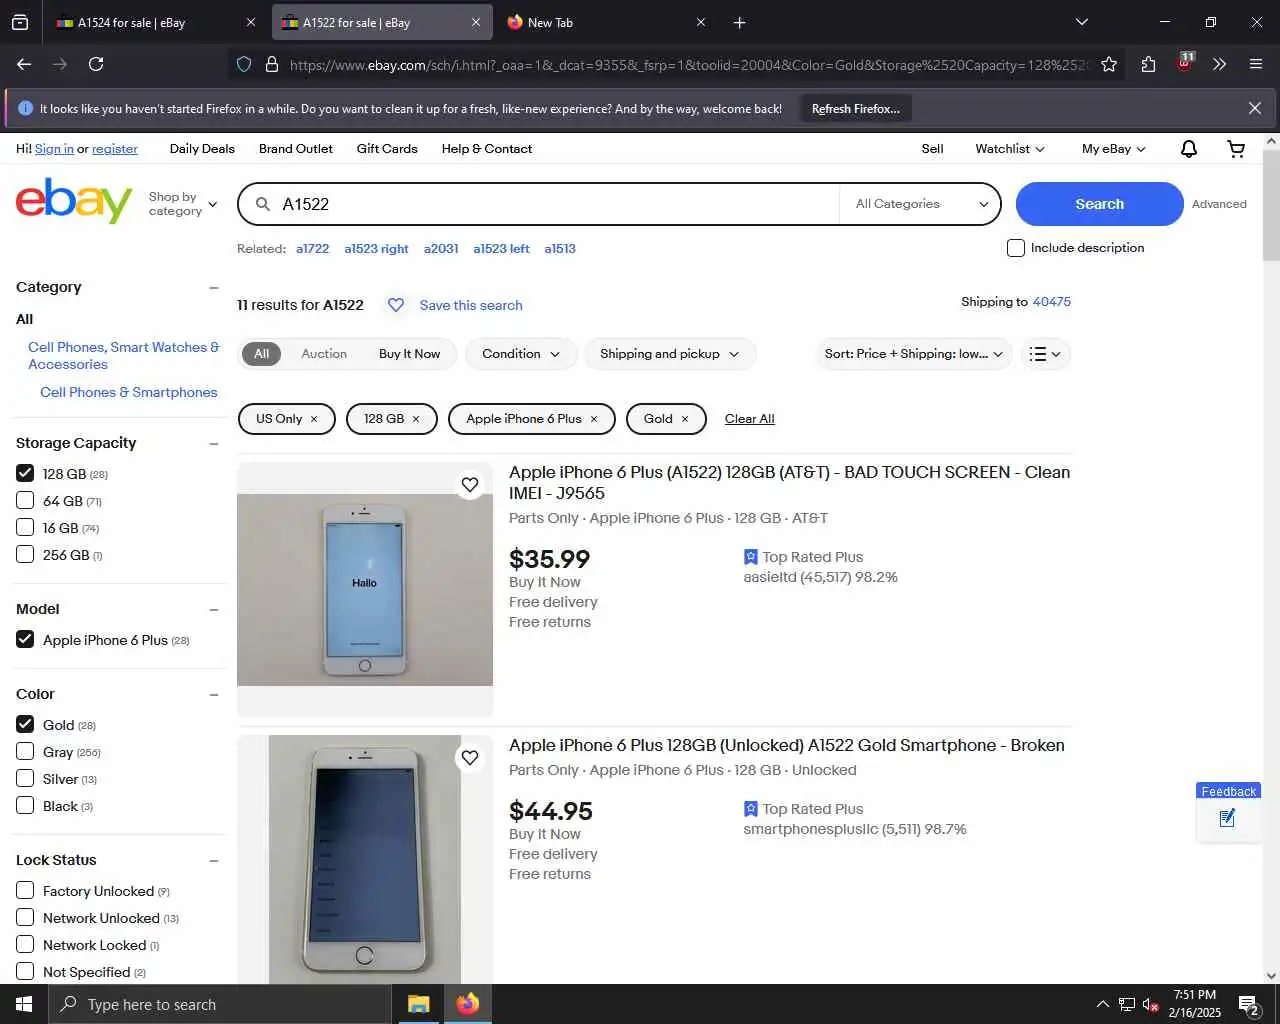Click the ublock extension icon in toolbar
This screenshot has width=1280, height=1024.
[1185, 62]
